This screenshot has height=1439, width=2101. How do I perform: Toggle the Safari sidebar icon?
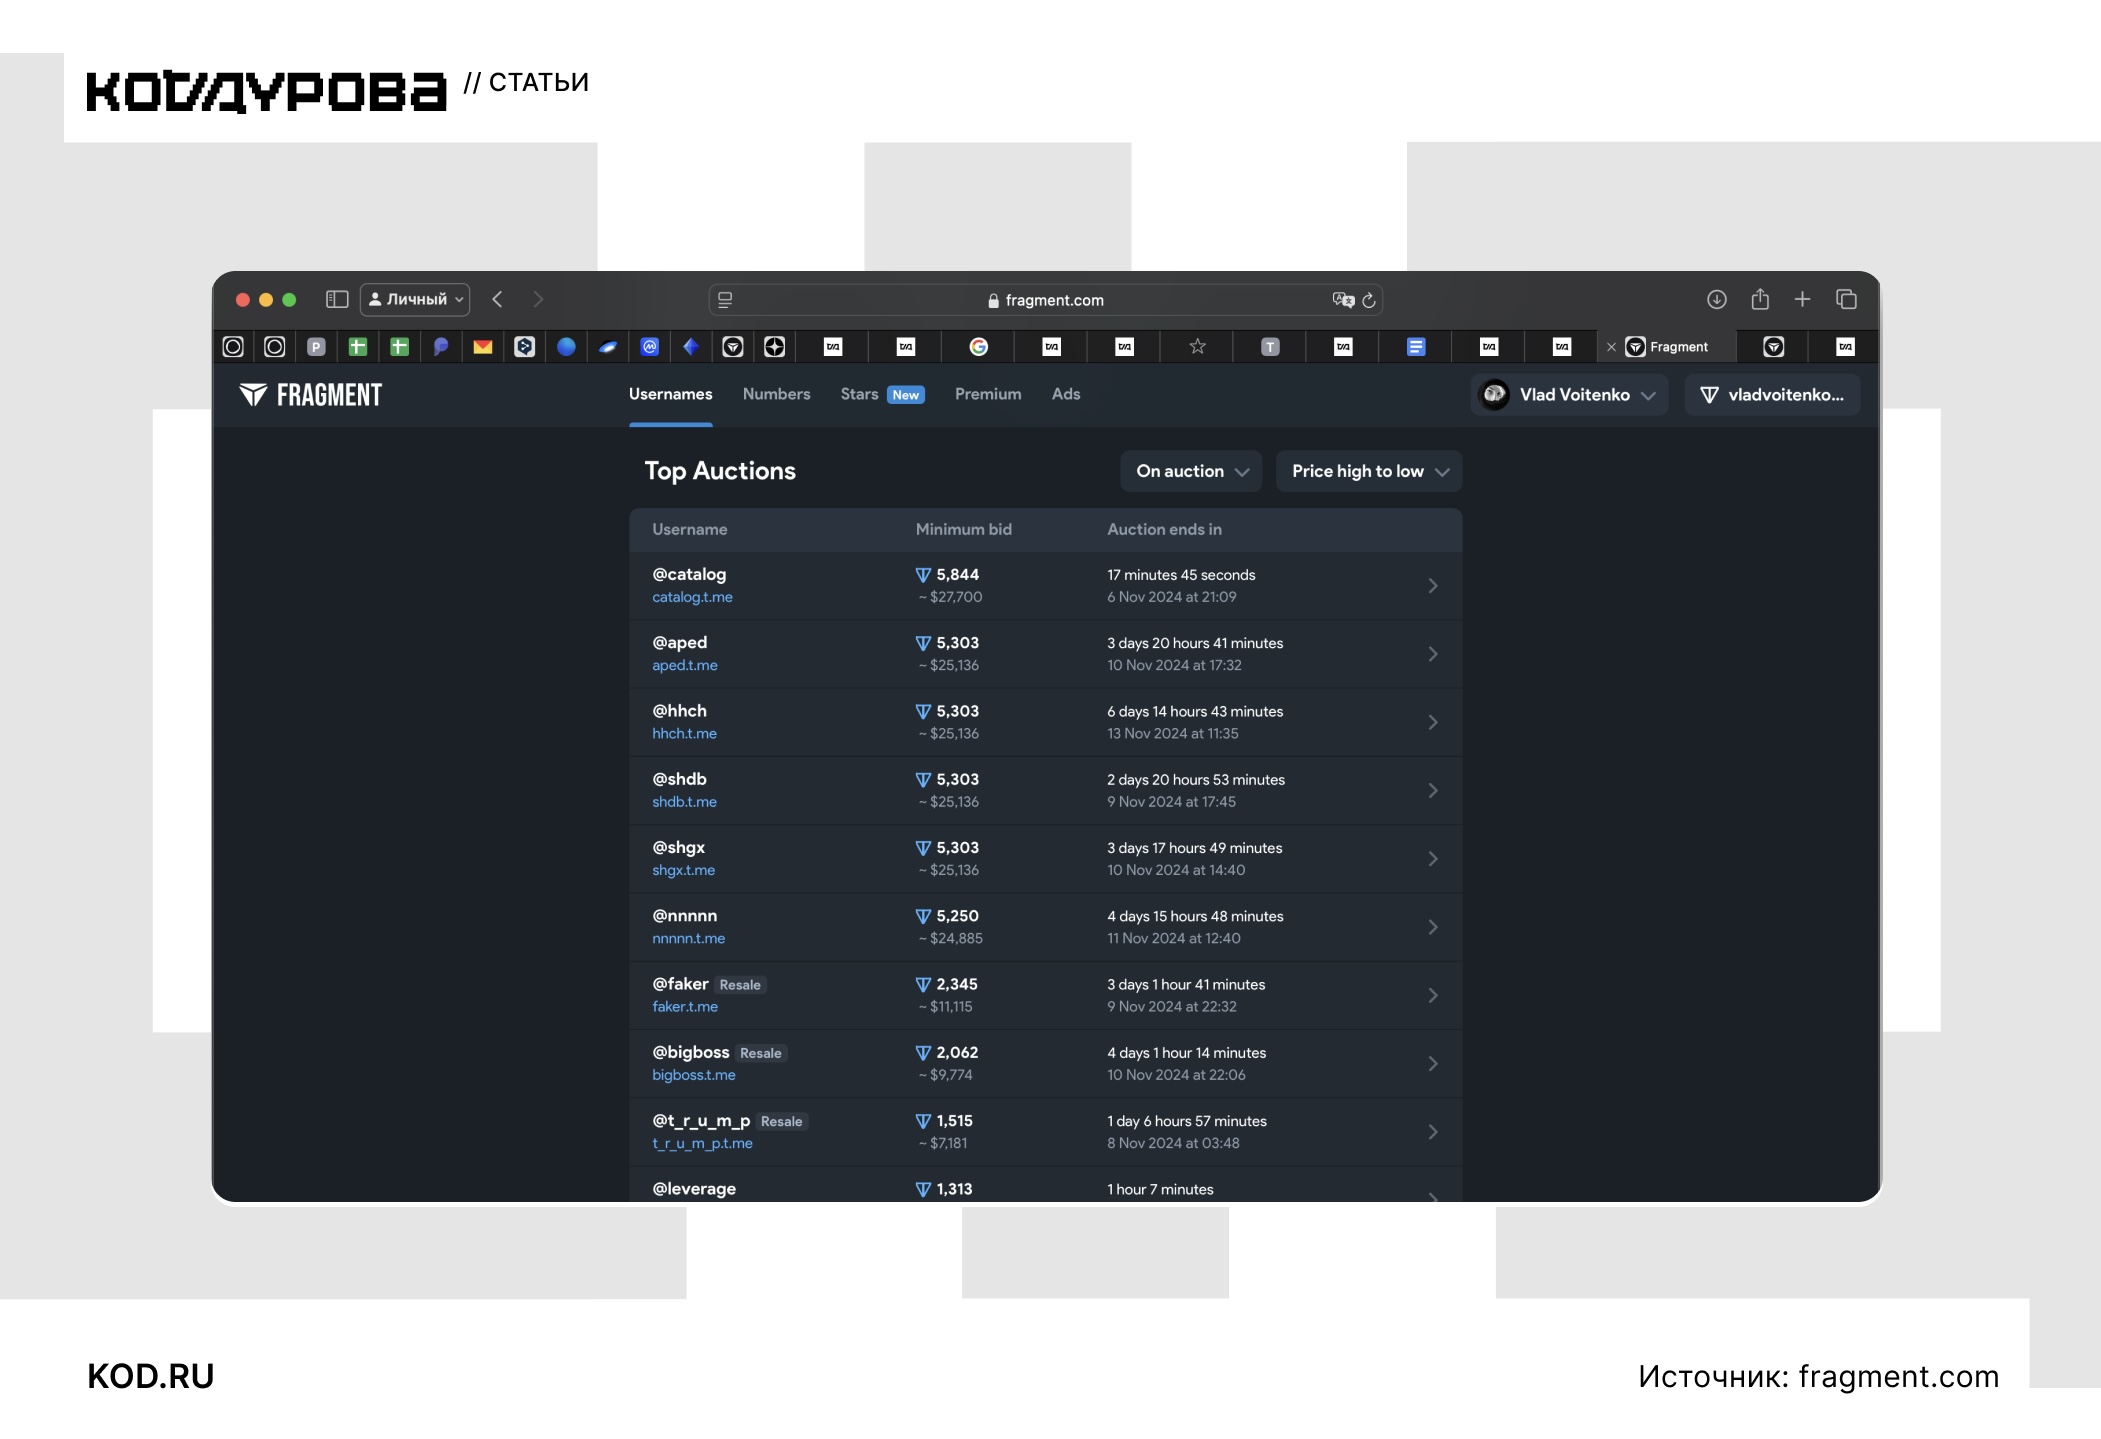[337, 299]
